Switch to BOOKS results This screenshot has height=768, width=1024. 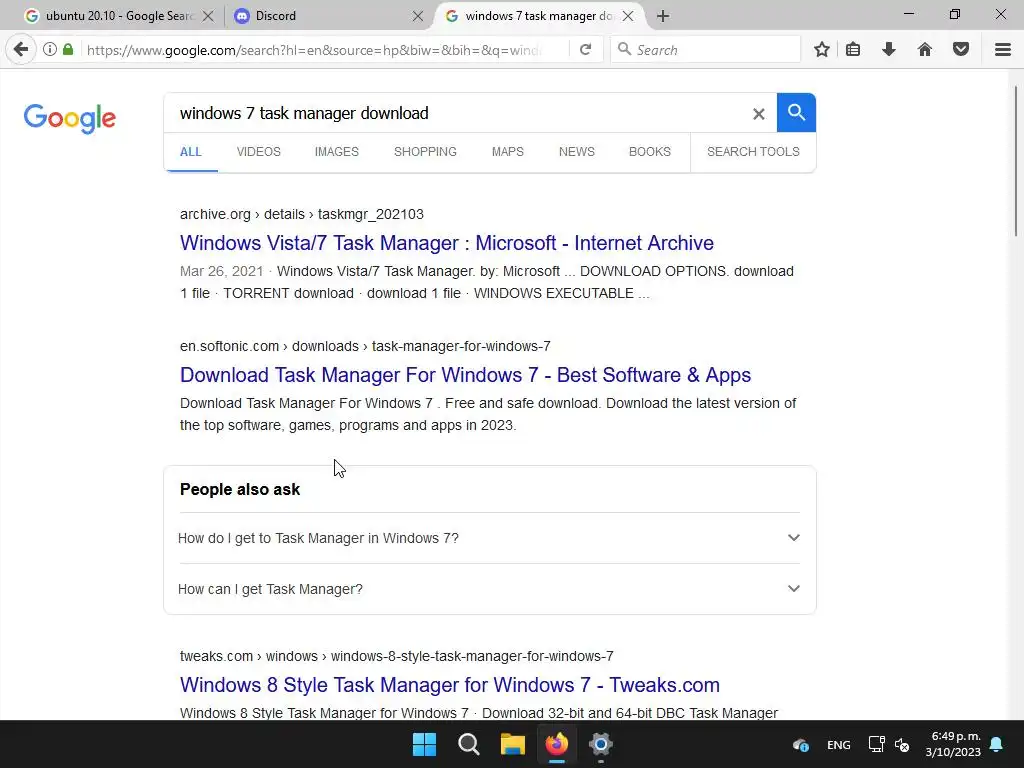pos(650,152)
